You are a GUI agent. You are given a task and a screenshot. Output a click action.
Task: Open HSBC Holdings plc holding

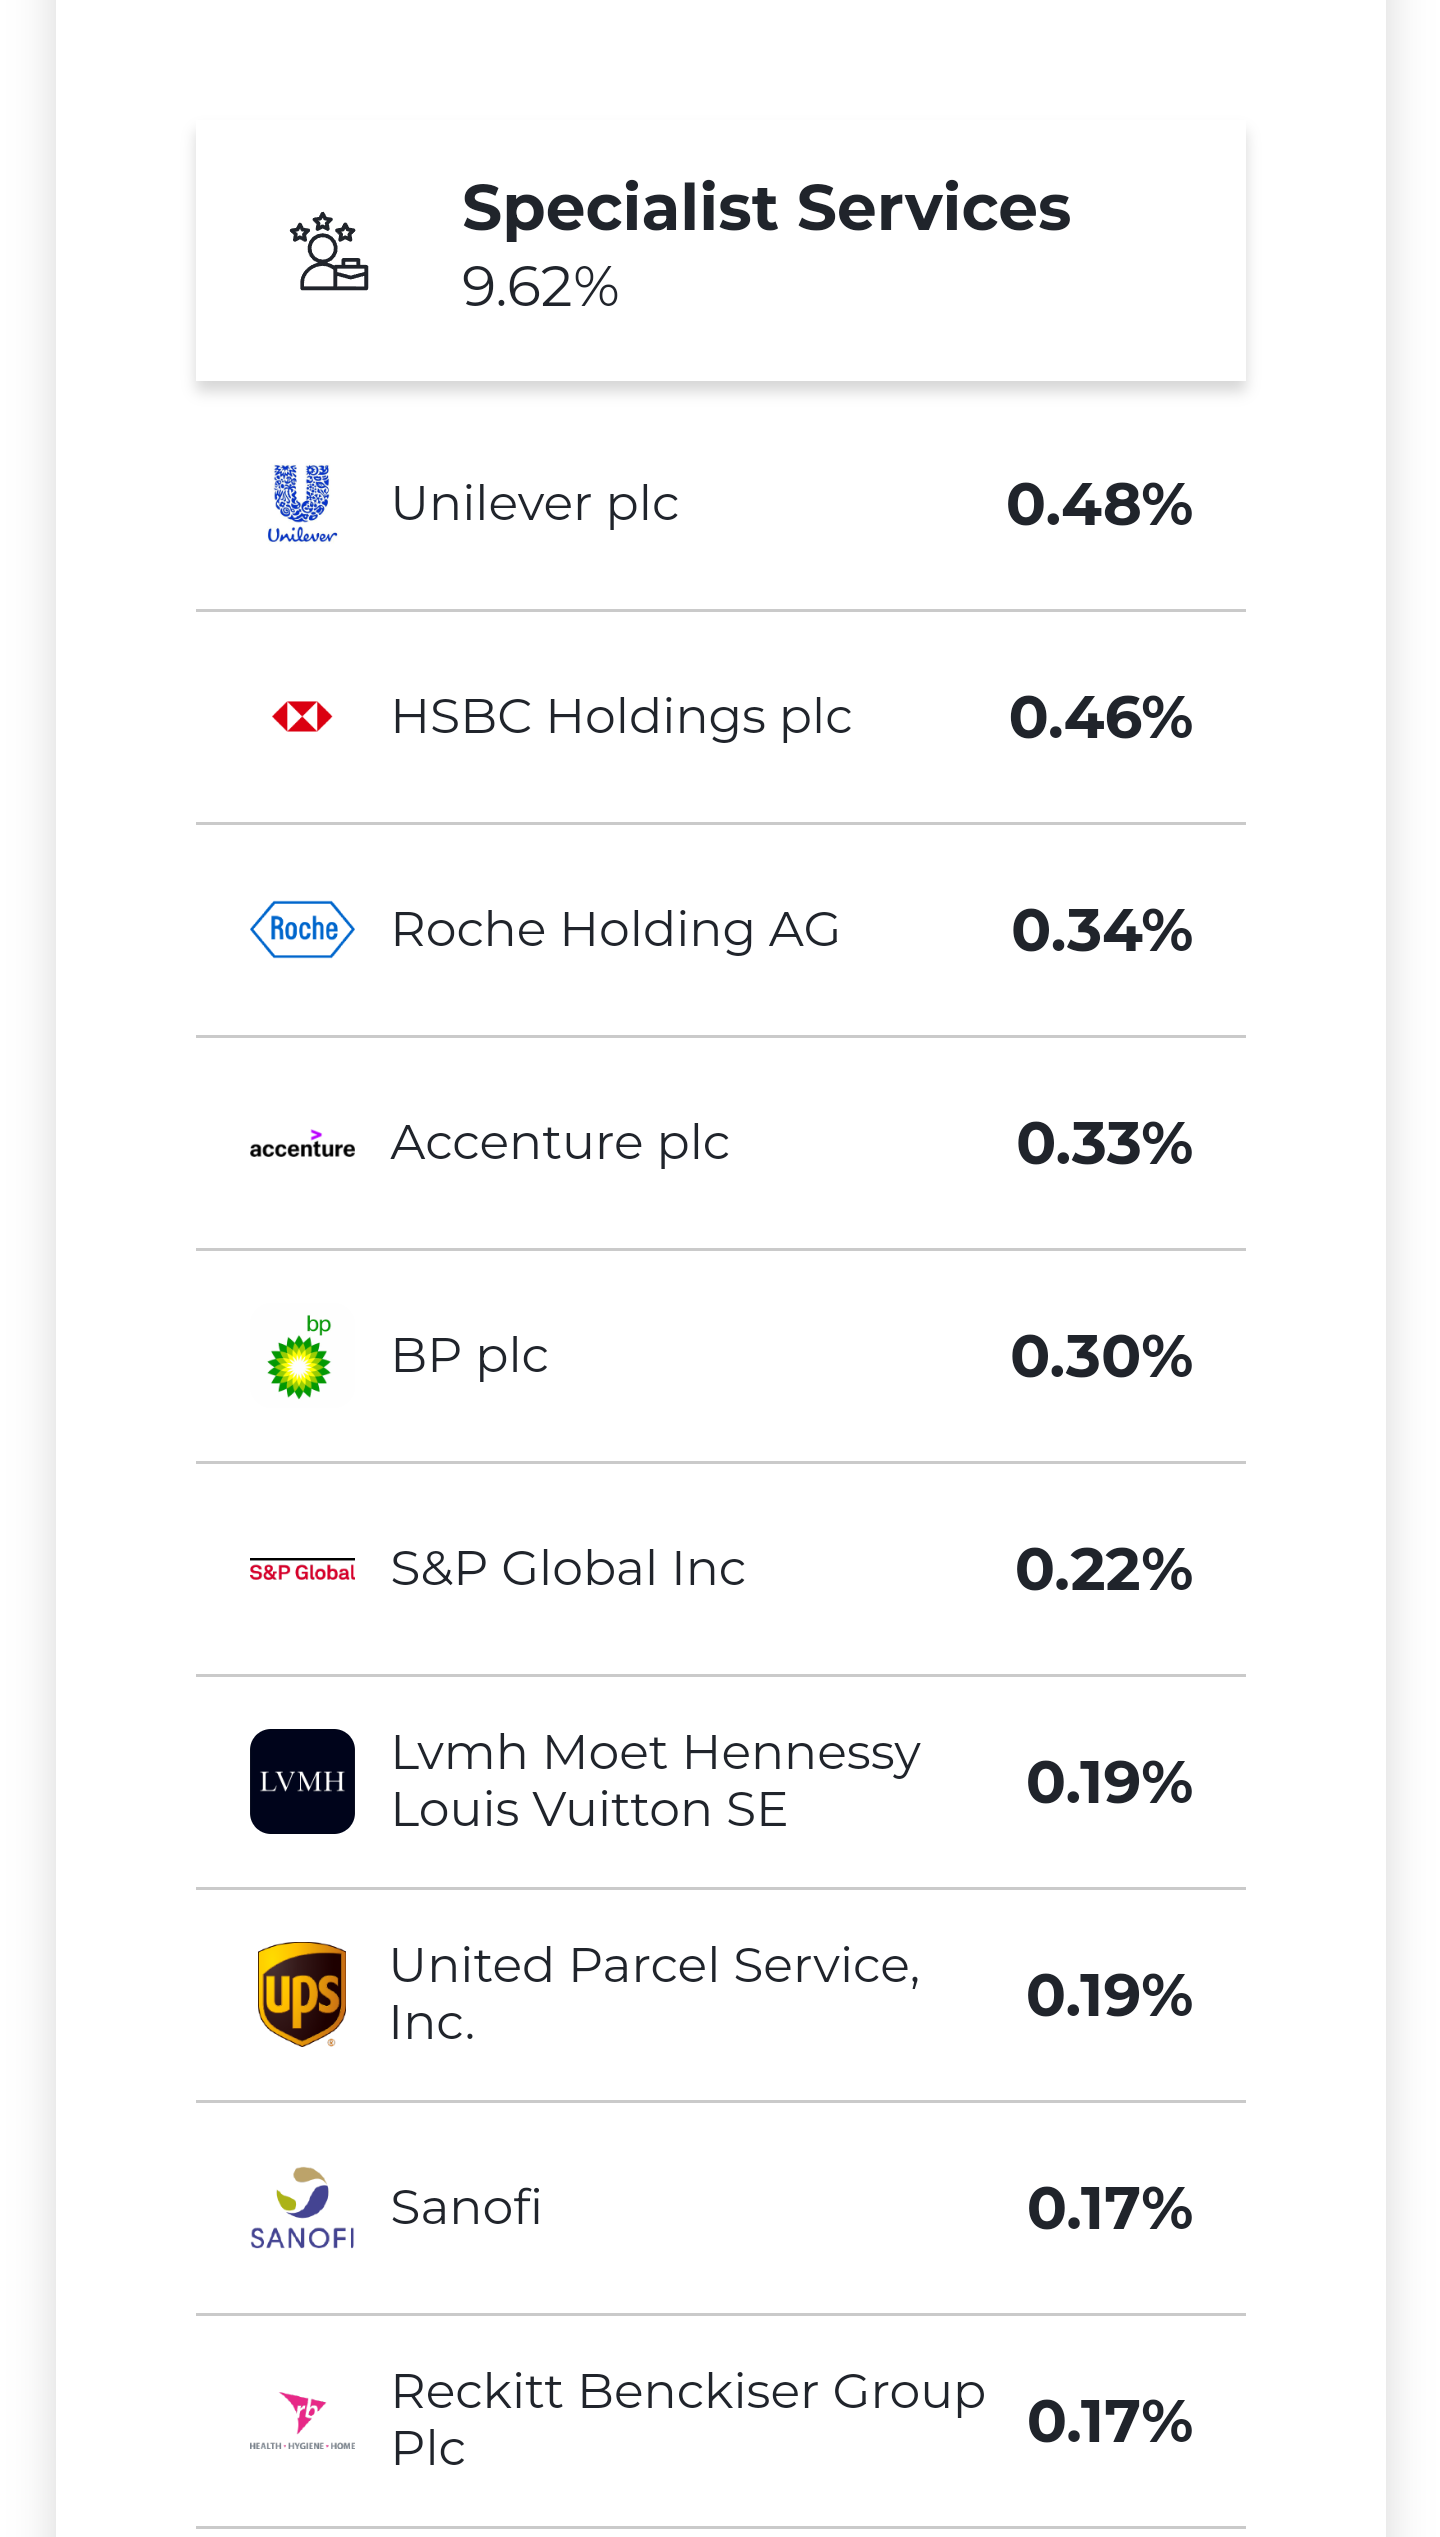(621, 717)
